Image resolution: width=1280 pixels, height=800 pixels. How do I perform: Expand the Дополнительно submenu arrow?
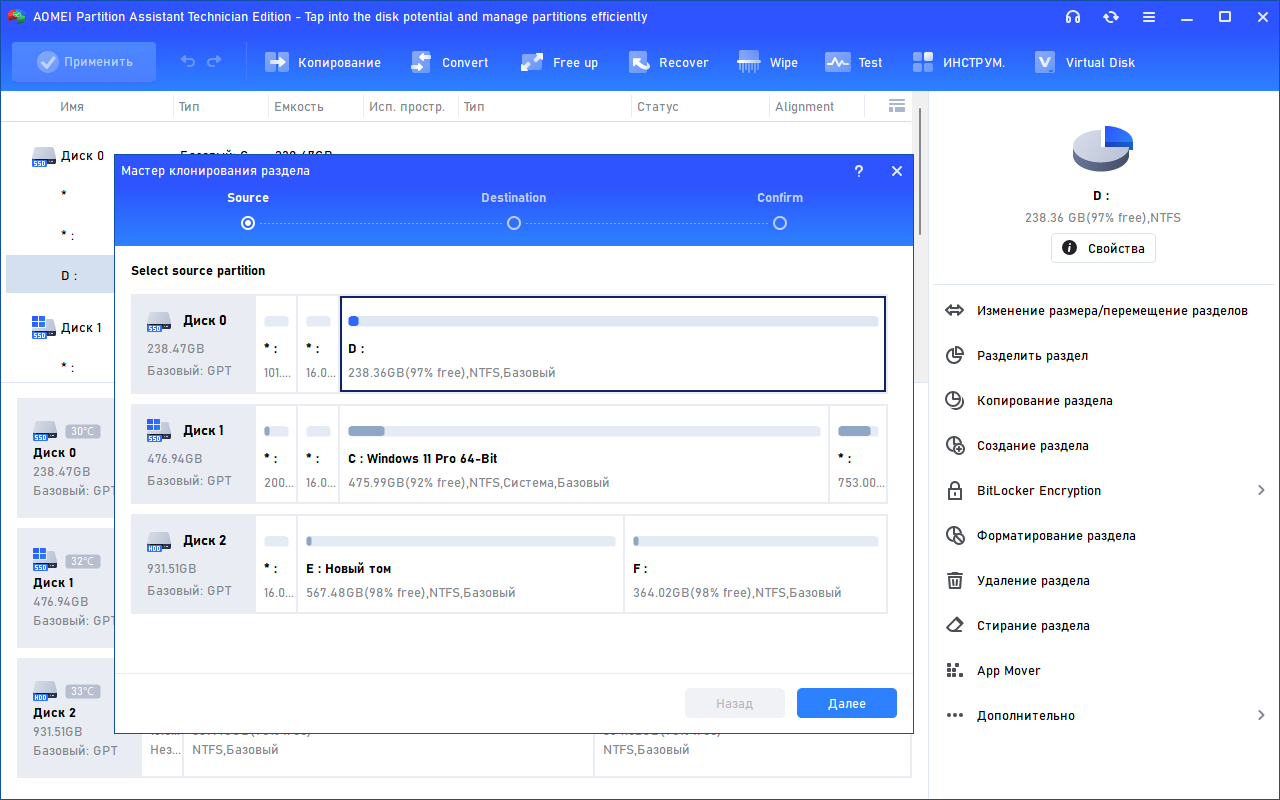pyautogui.click(x=1261, y=716)
